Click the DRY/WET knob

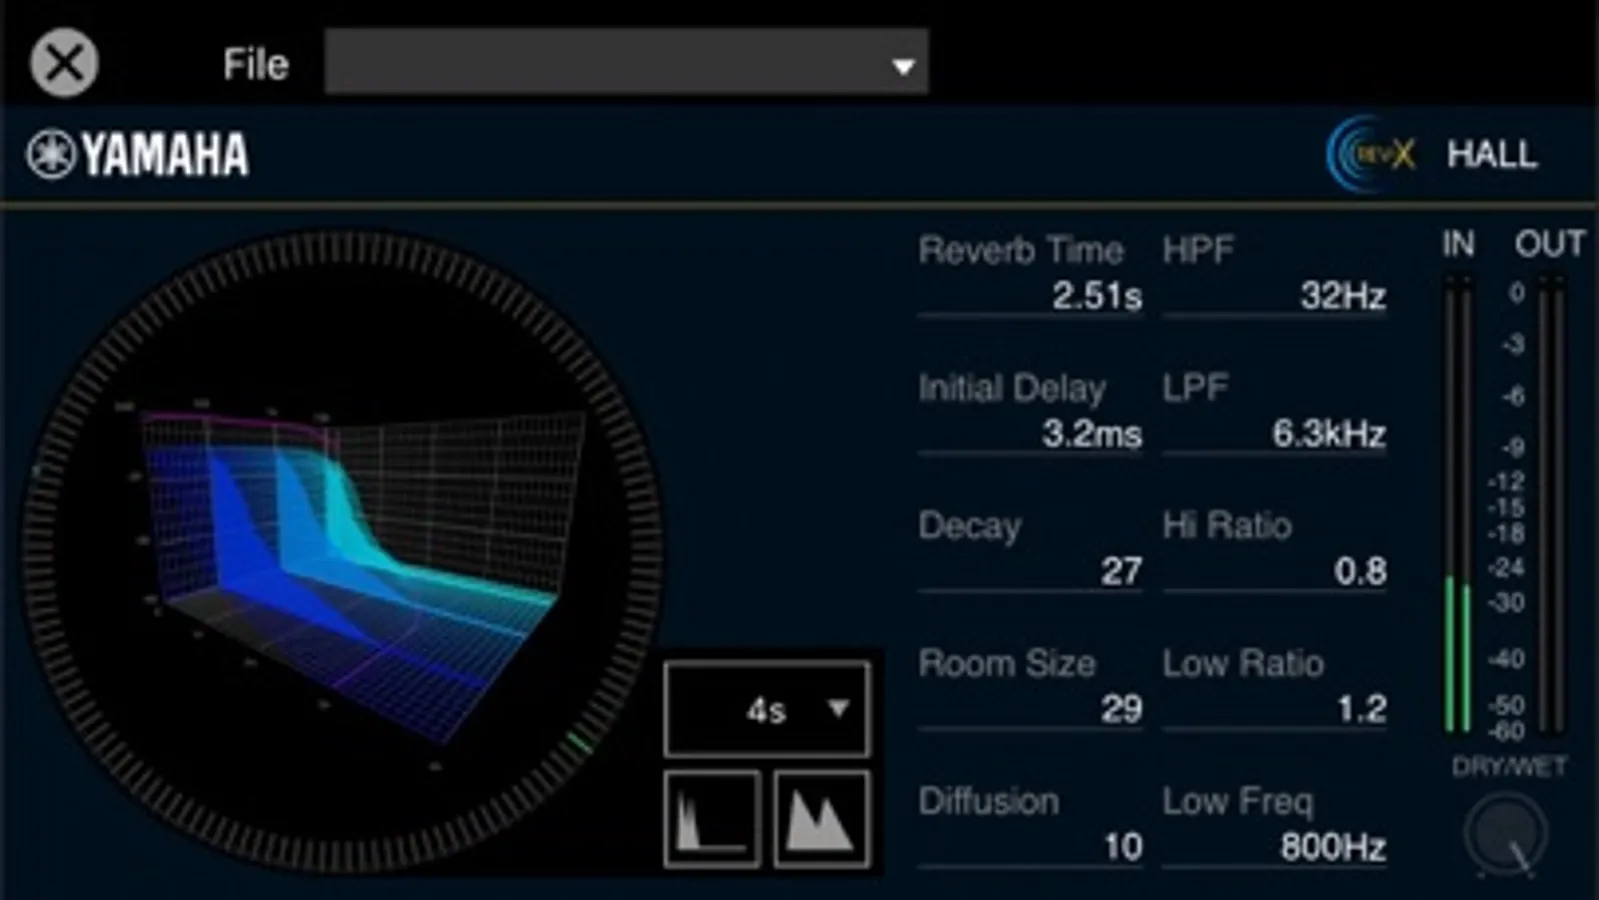click(x=1507, y=835)
